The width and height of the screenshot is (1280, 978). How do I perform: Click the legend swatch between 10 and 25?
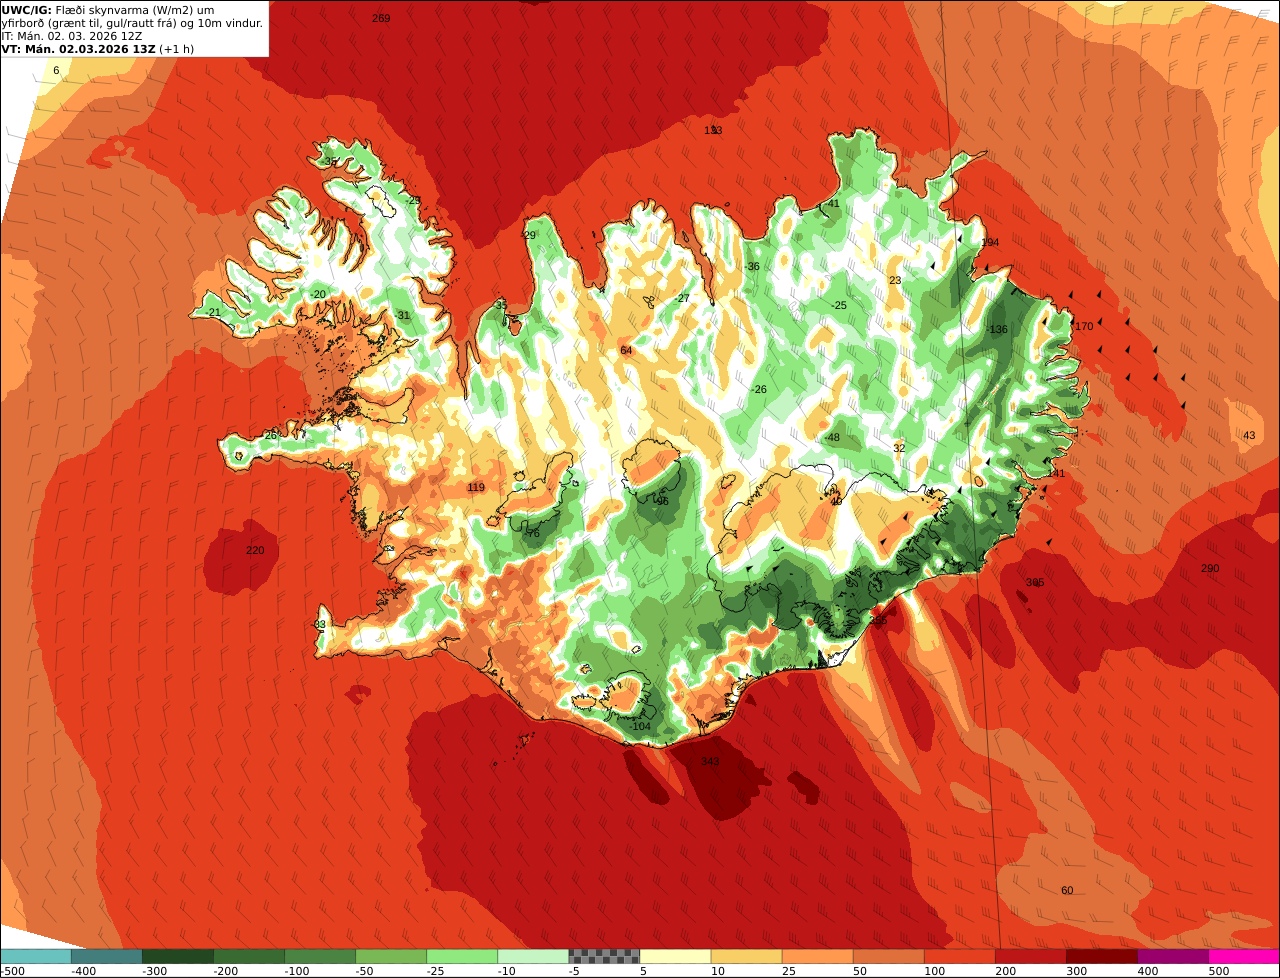(x=746, y=956)
